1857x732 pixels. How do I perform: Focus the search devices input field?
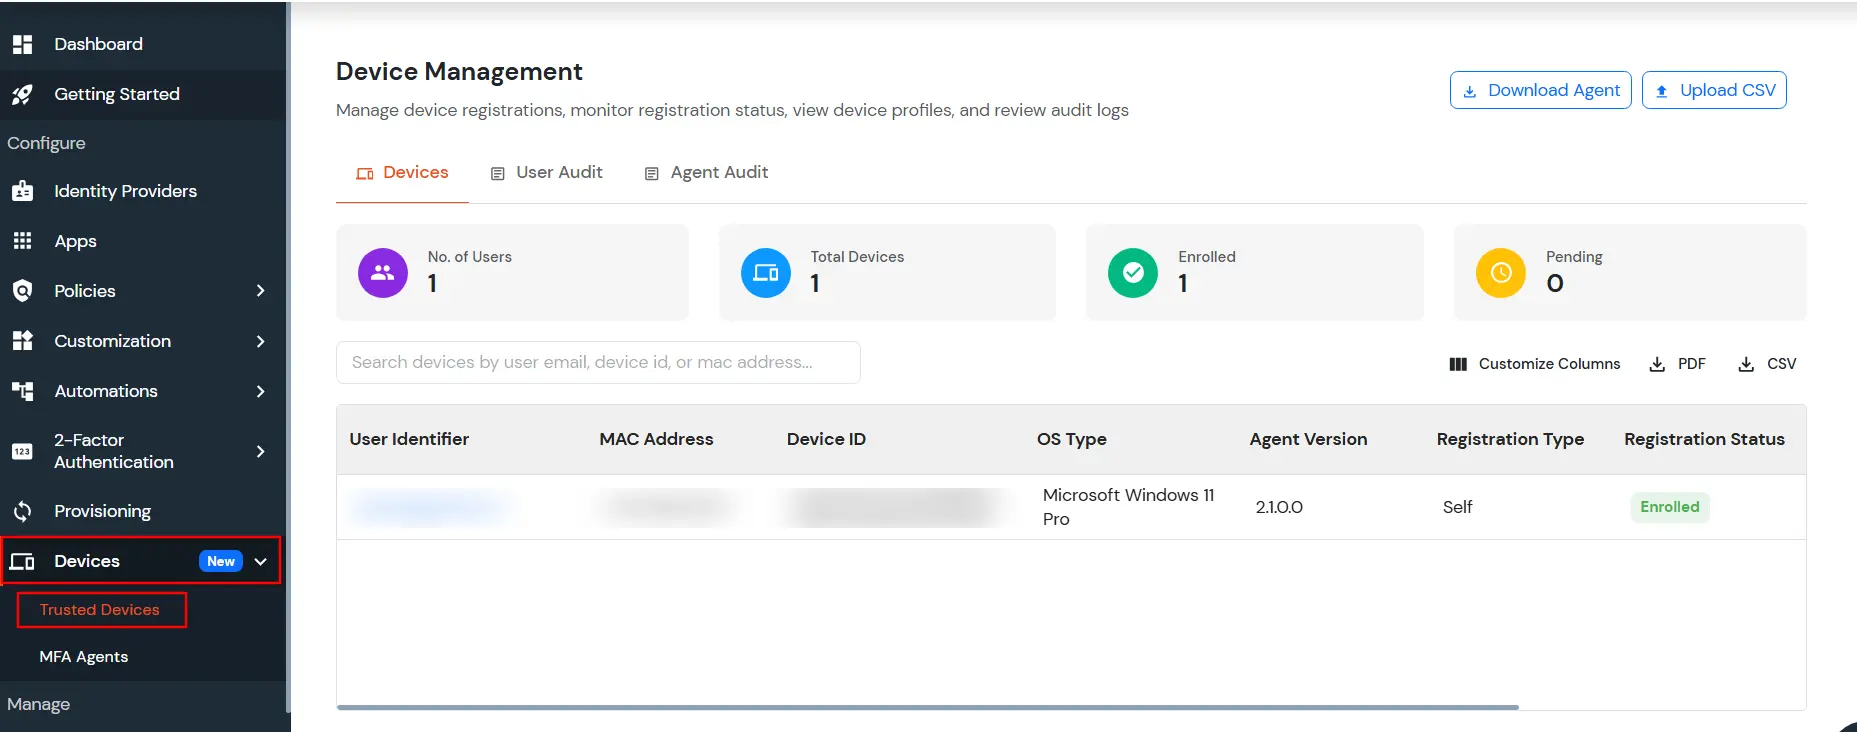click(598, 362)
